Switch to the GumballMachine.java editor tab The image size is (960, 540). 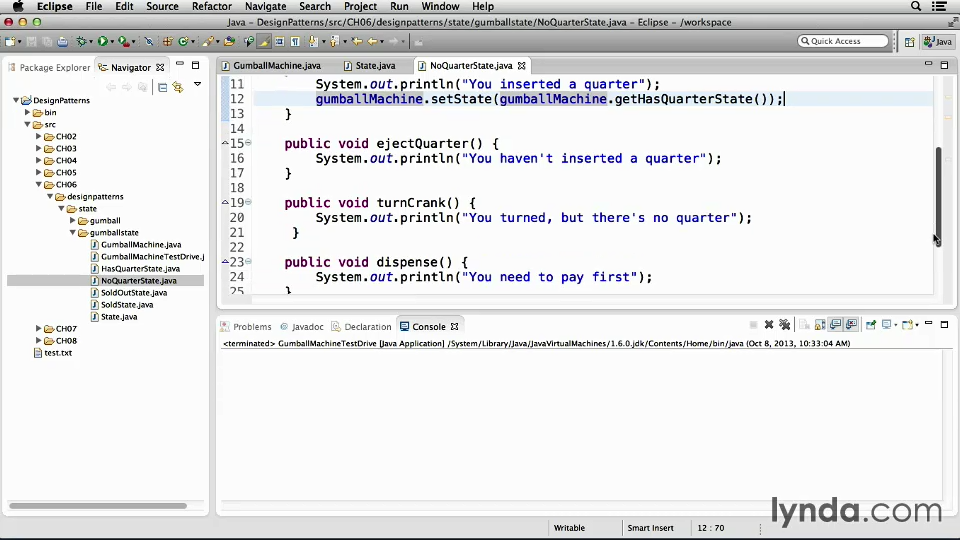click(271, 66)
